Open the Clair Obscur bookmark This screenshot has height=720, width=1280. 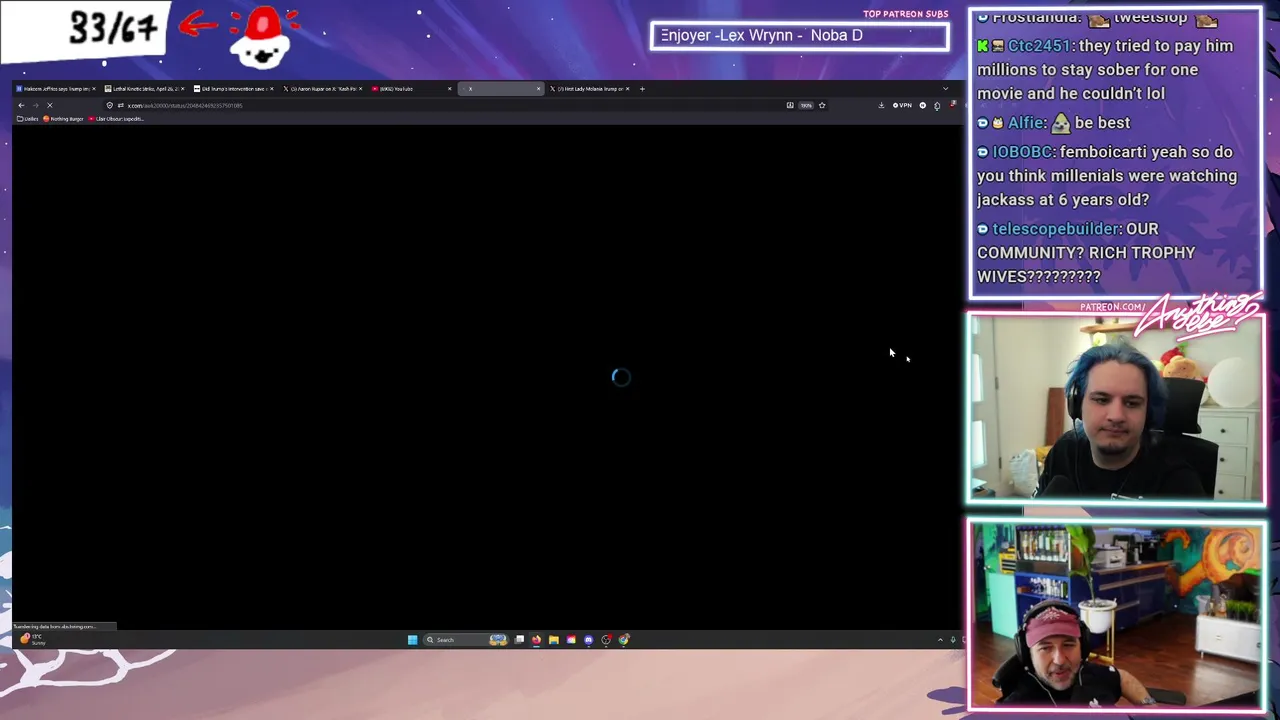pos(116,119)
